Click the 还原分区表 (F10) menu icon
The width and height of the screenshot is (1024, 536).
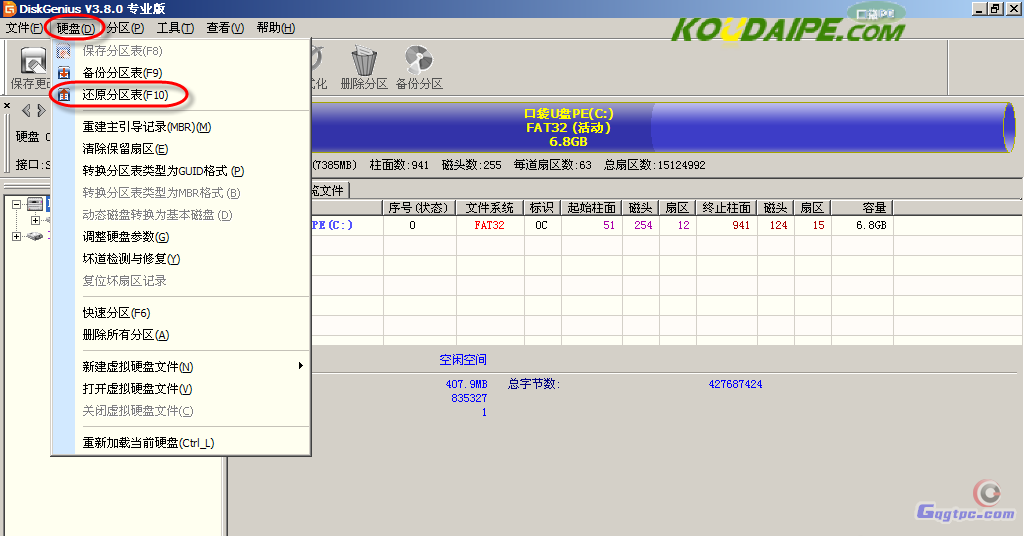pos(64,95)
